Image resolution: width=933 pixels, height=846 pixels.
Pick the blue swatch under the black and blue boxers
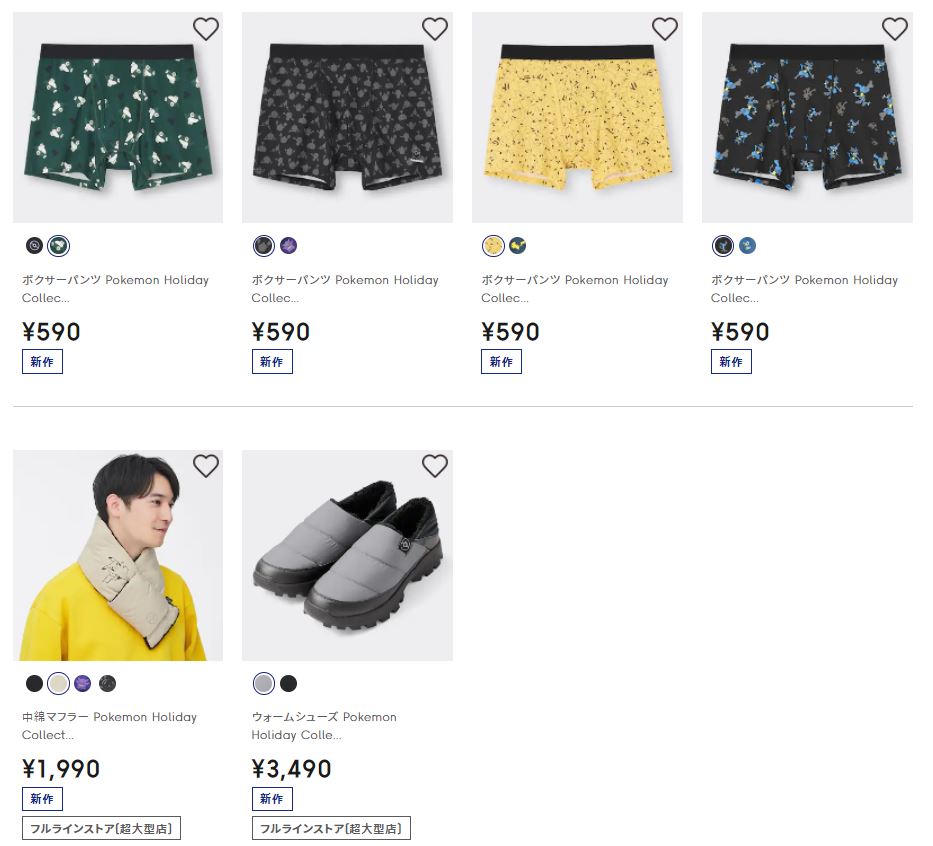click(747, 246)
